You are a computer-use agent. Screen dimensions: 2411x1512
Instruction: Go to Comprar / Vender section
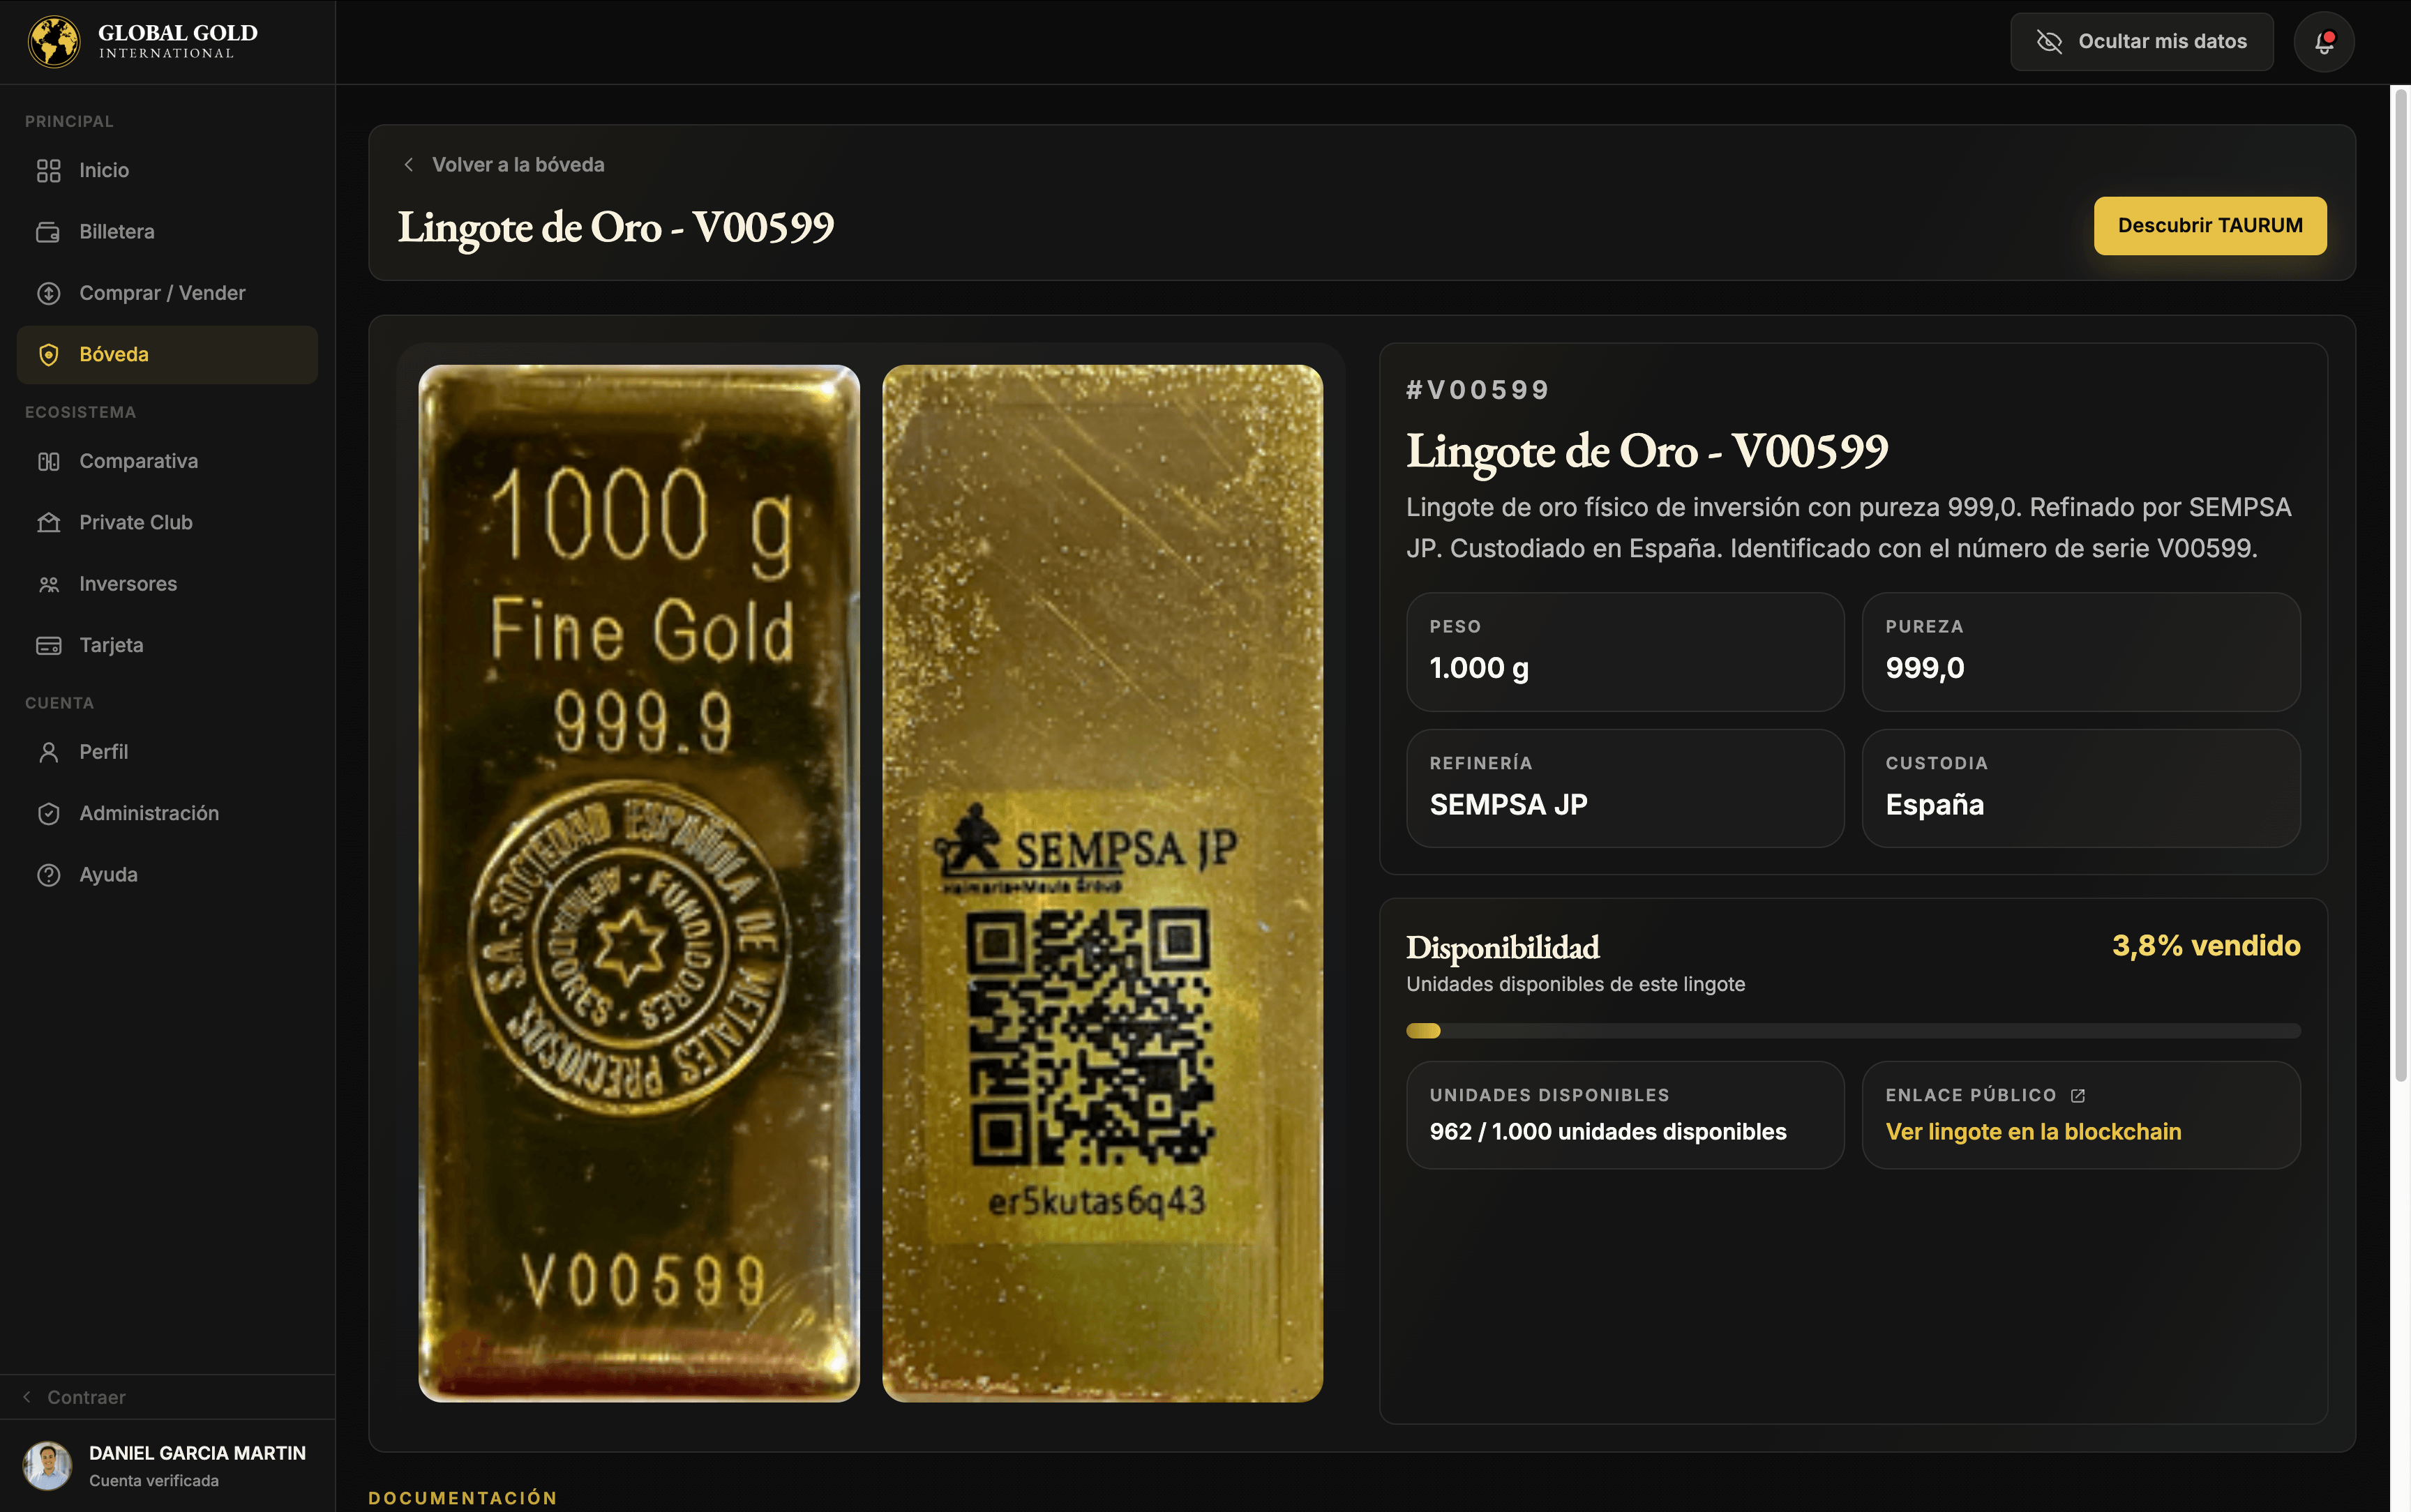click(x=167, y=293)
